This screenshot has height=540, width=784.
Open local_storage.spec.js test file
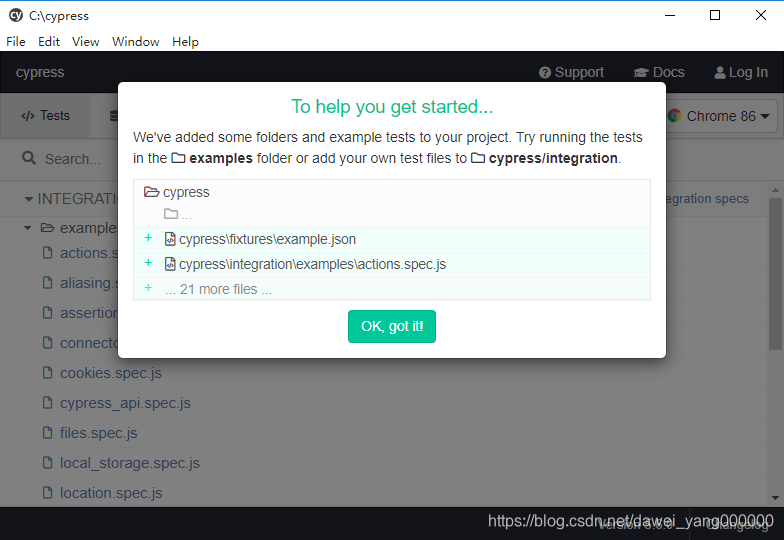(130, 463)
